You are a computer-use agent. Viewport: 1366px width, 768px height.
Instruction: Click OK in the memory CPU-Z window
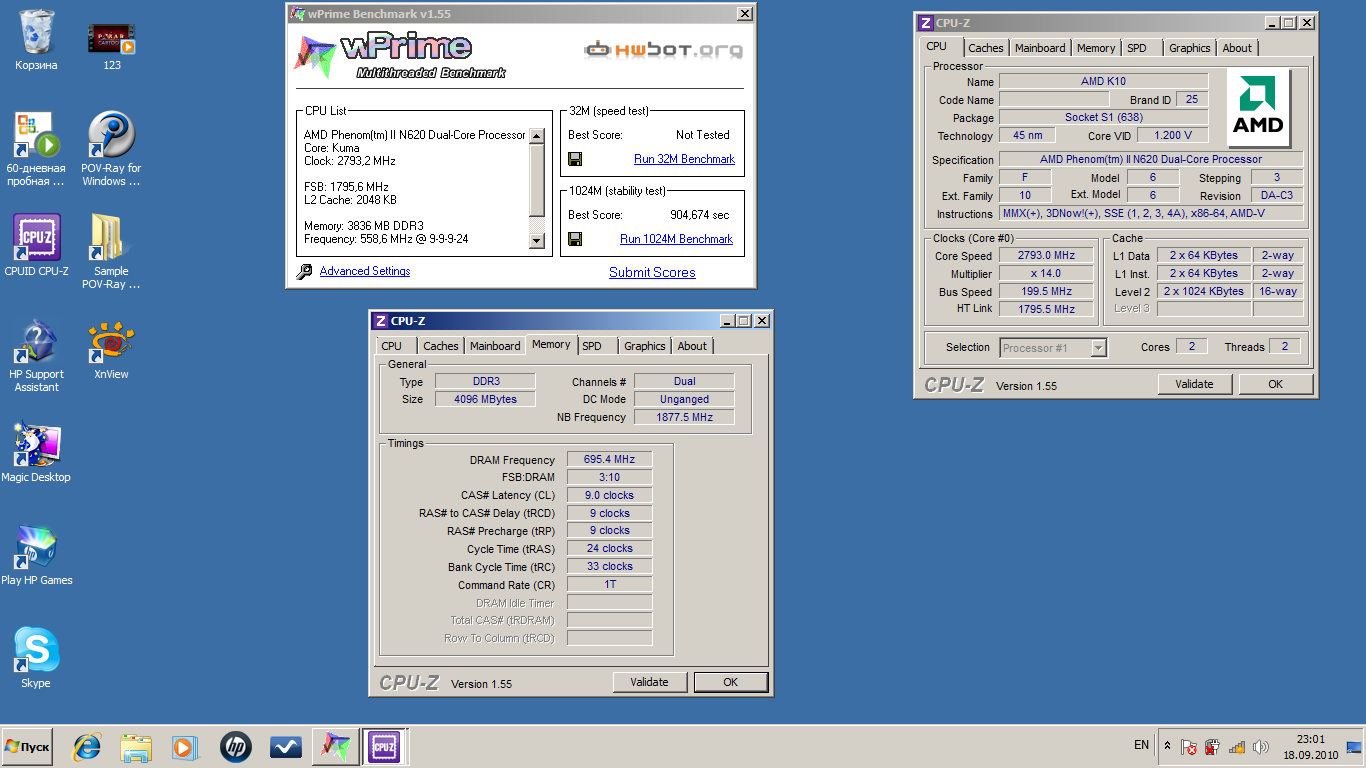(730, 682)
